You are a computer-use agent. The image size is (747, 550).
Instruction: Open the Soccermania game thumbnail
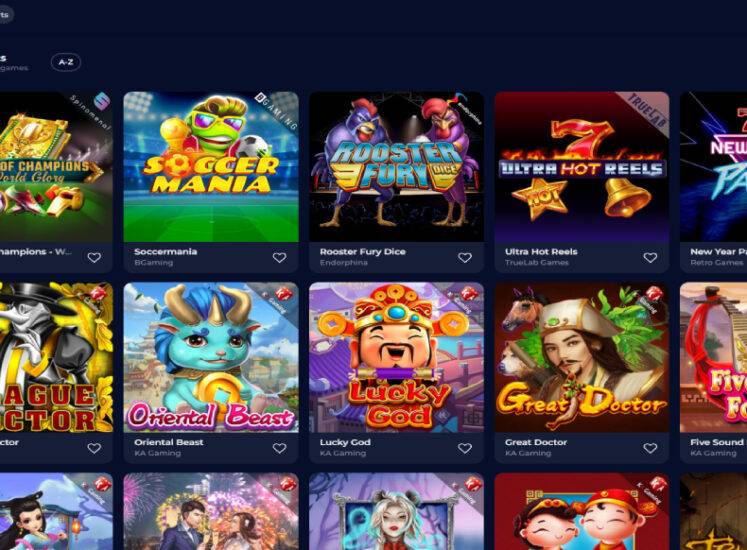click(x=211, y=167)
